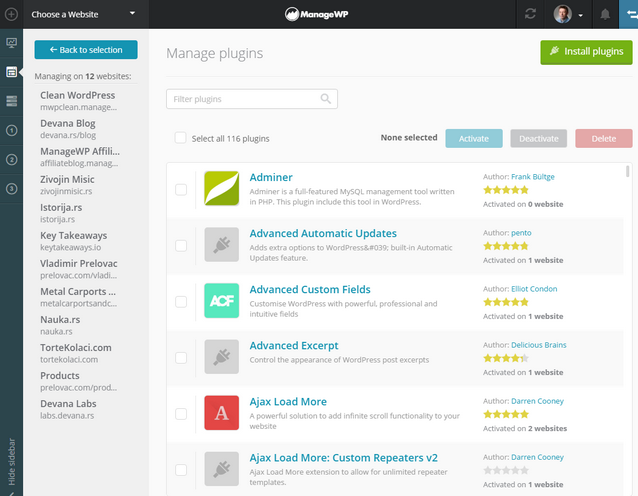Screen dimensions: 638x496
Task: Tick the Advanced Custom Fields checkbox
Action: pos(181,302)
